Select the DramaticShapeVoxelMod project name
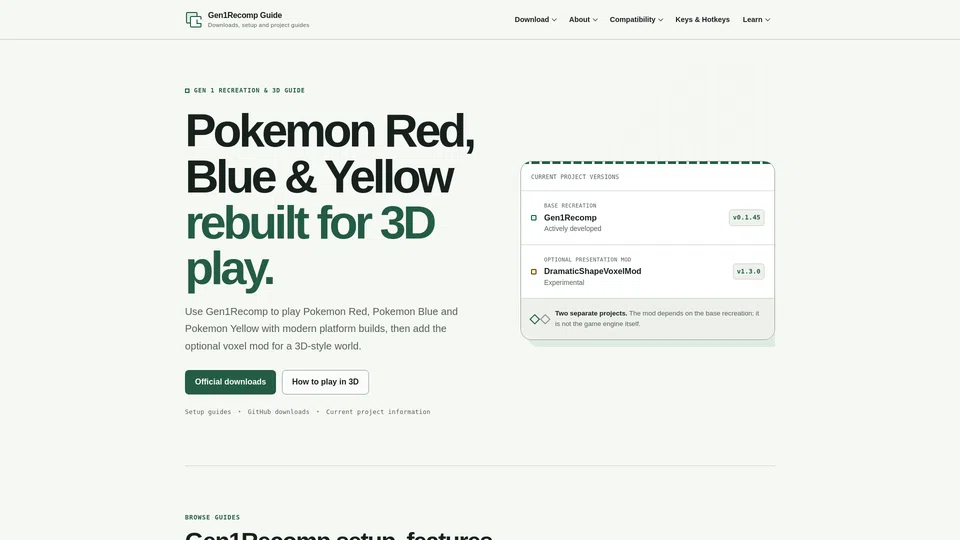Viewport: 960px width, 540px height. [x=592, y=271]
